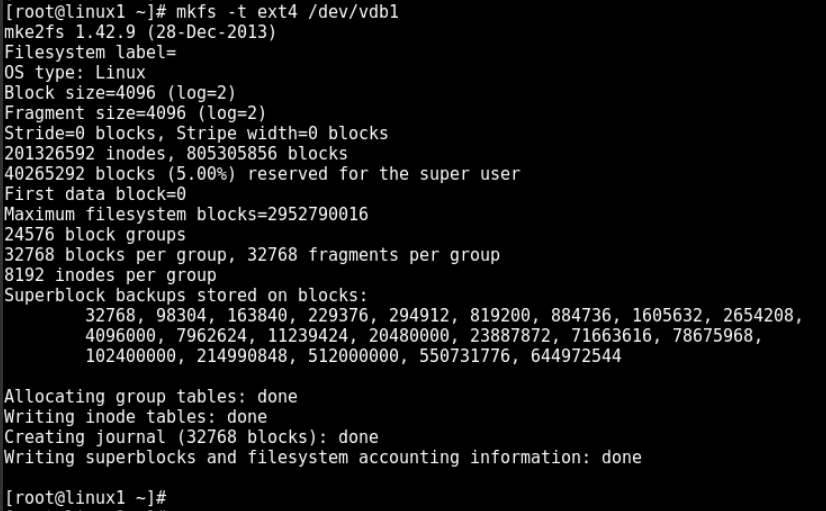Click the 32768 blocks per group line
826x511 pixels.
tap(252, 255)
